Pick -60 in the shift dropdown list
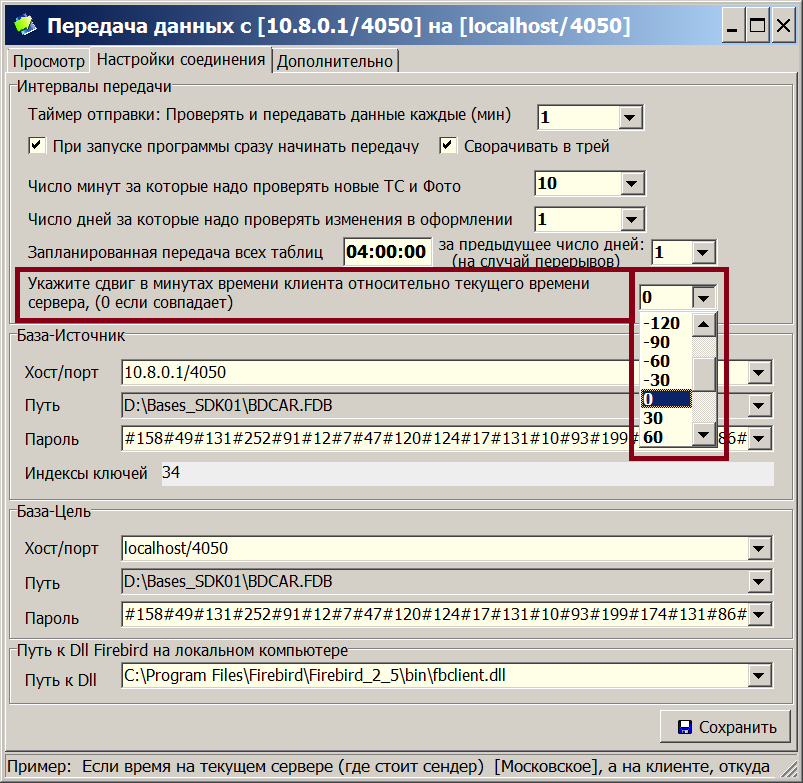 coord(658,361)
